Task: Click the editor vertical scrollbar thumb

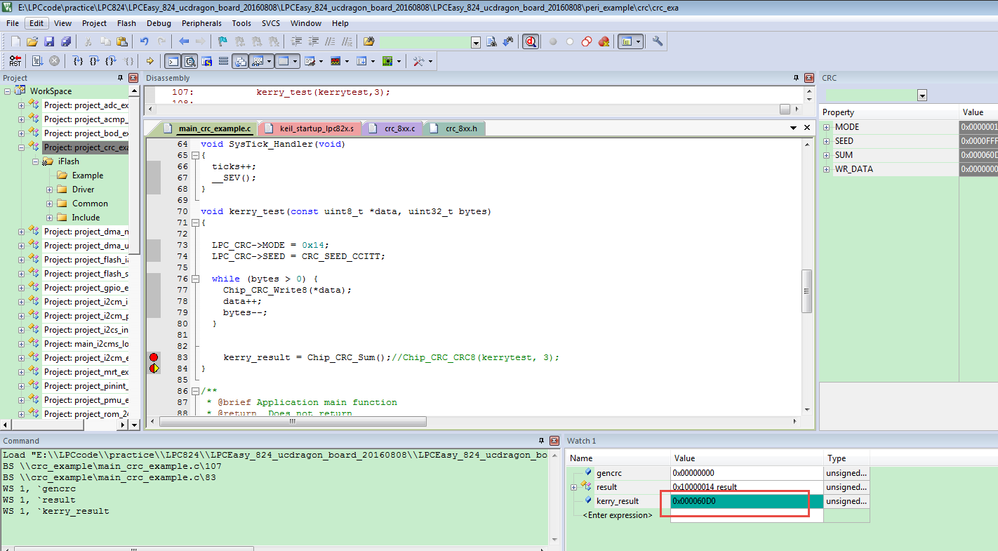Action: [x=806, y=291]
